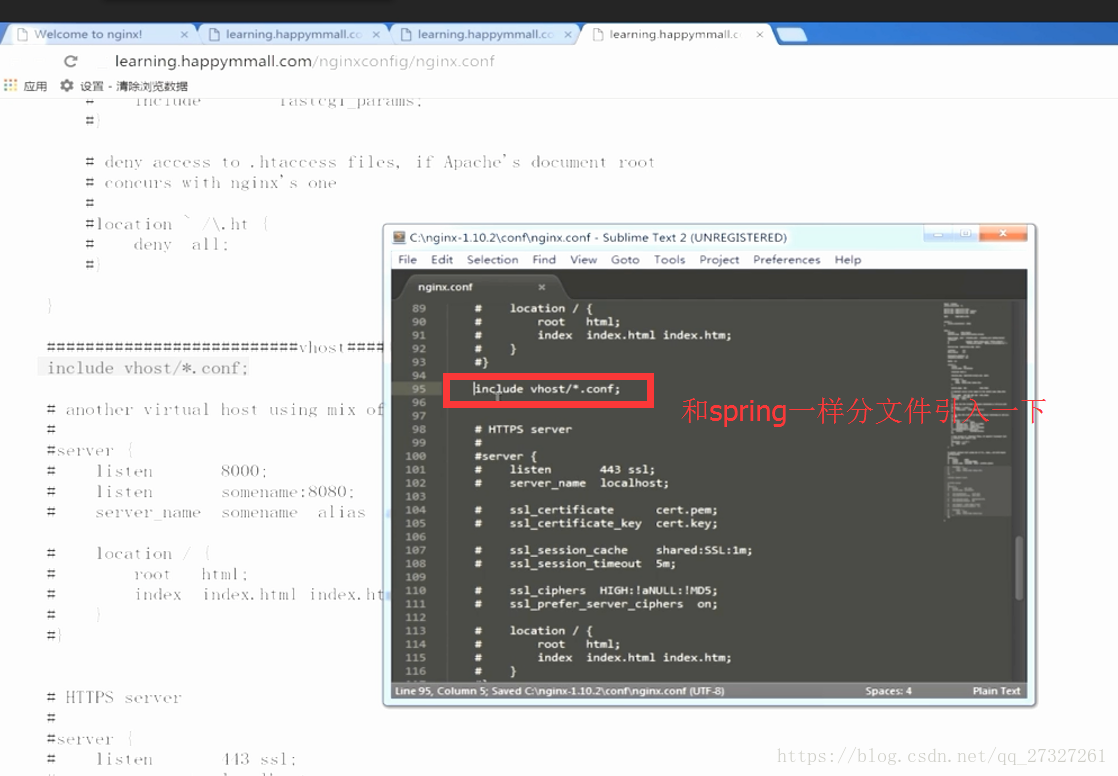
Task: Place cursor on 'include vhost/*.conf;' in editor
Action: [x=547, y=389]
